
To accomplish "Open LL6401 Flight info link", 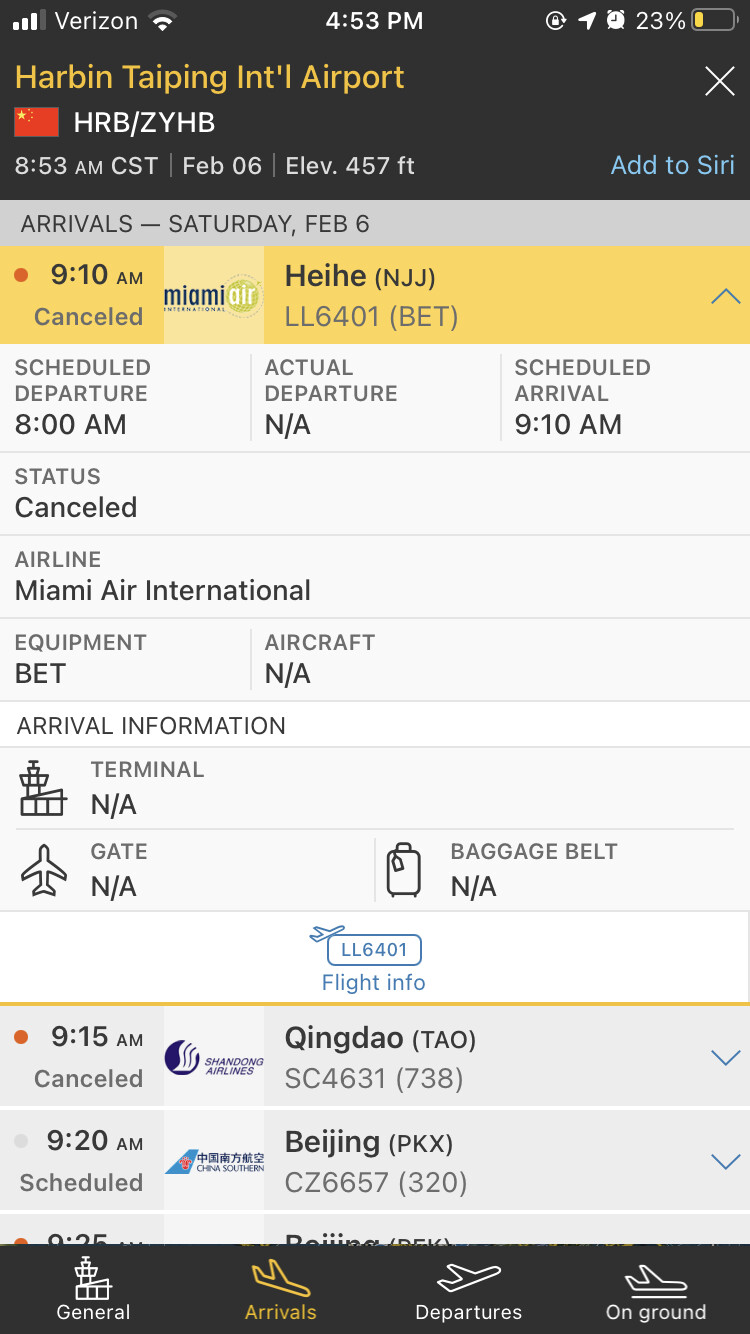I will pyautogui.click(x=374, y=982).
